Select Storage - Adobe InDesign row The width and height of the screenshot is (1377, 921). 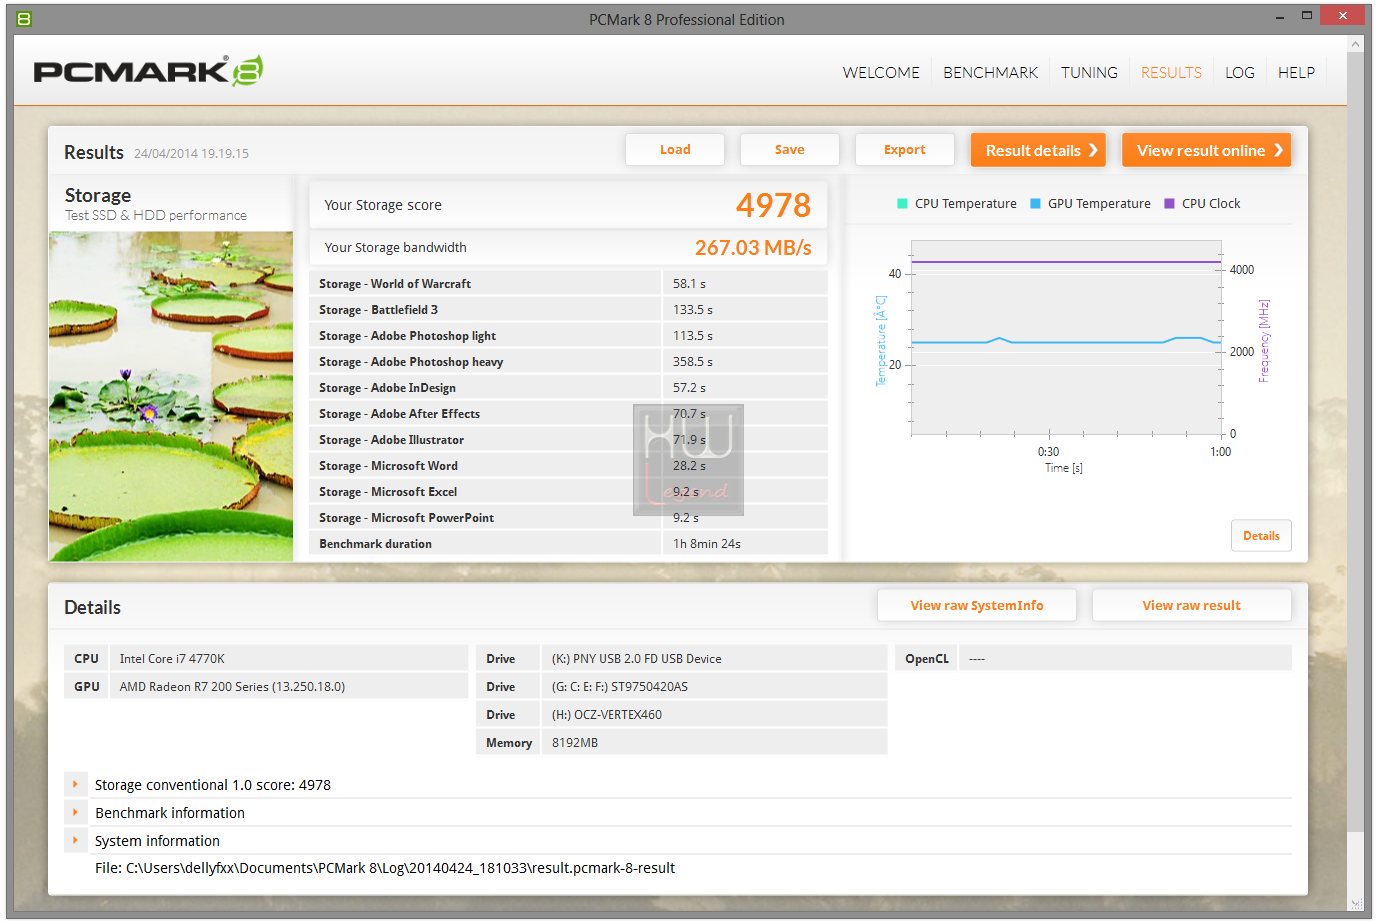568,388
